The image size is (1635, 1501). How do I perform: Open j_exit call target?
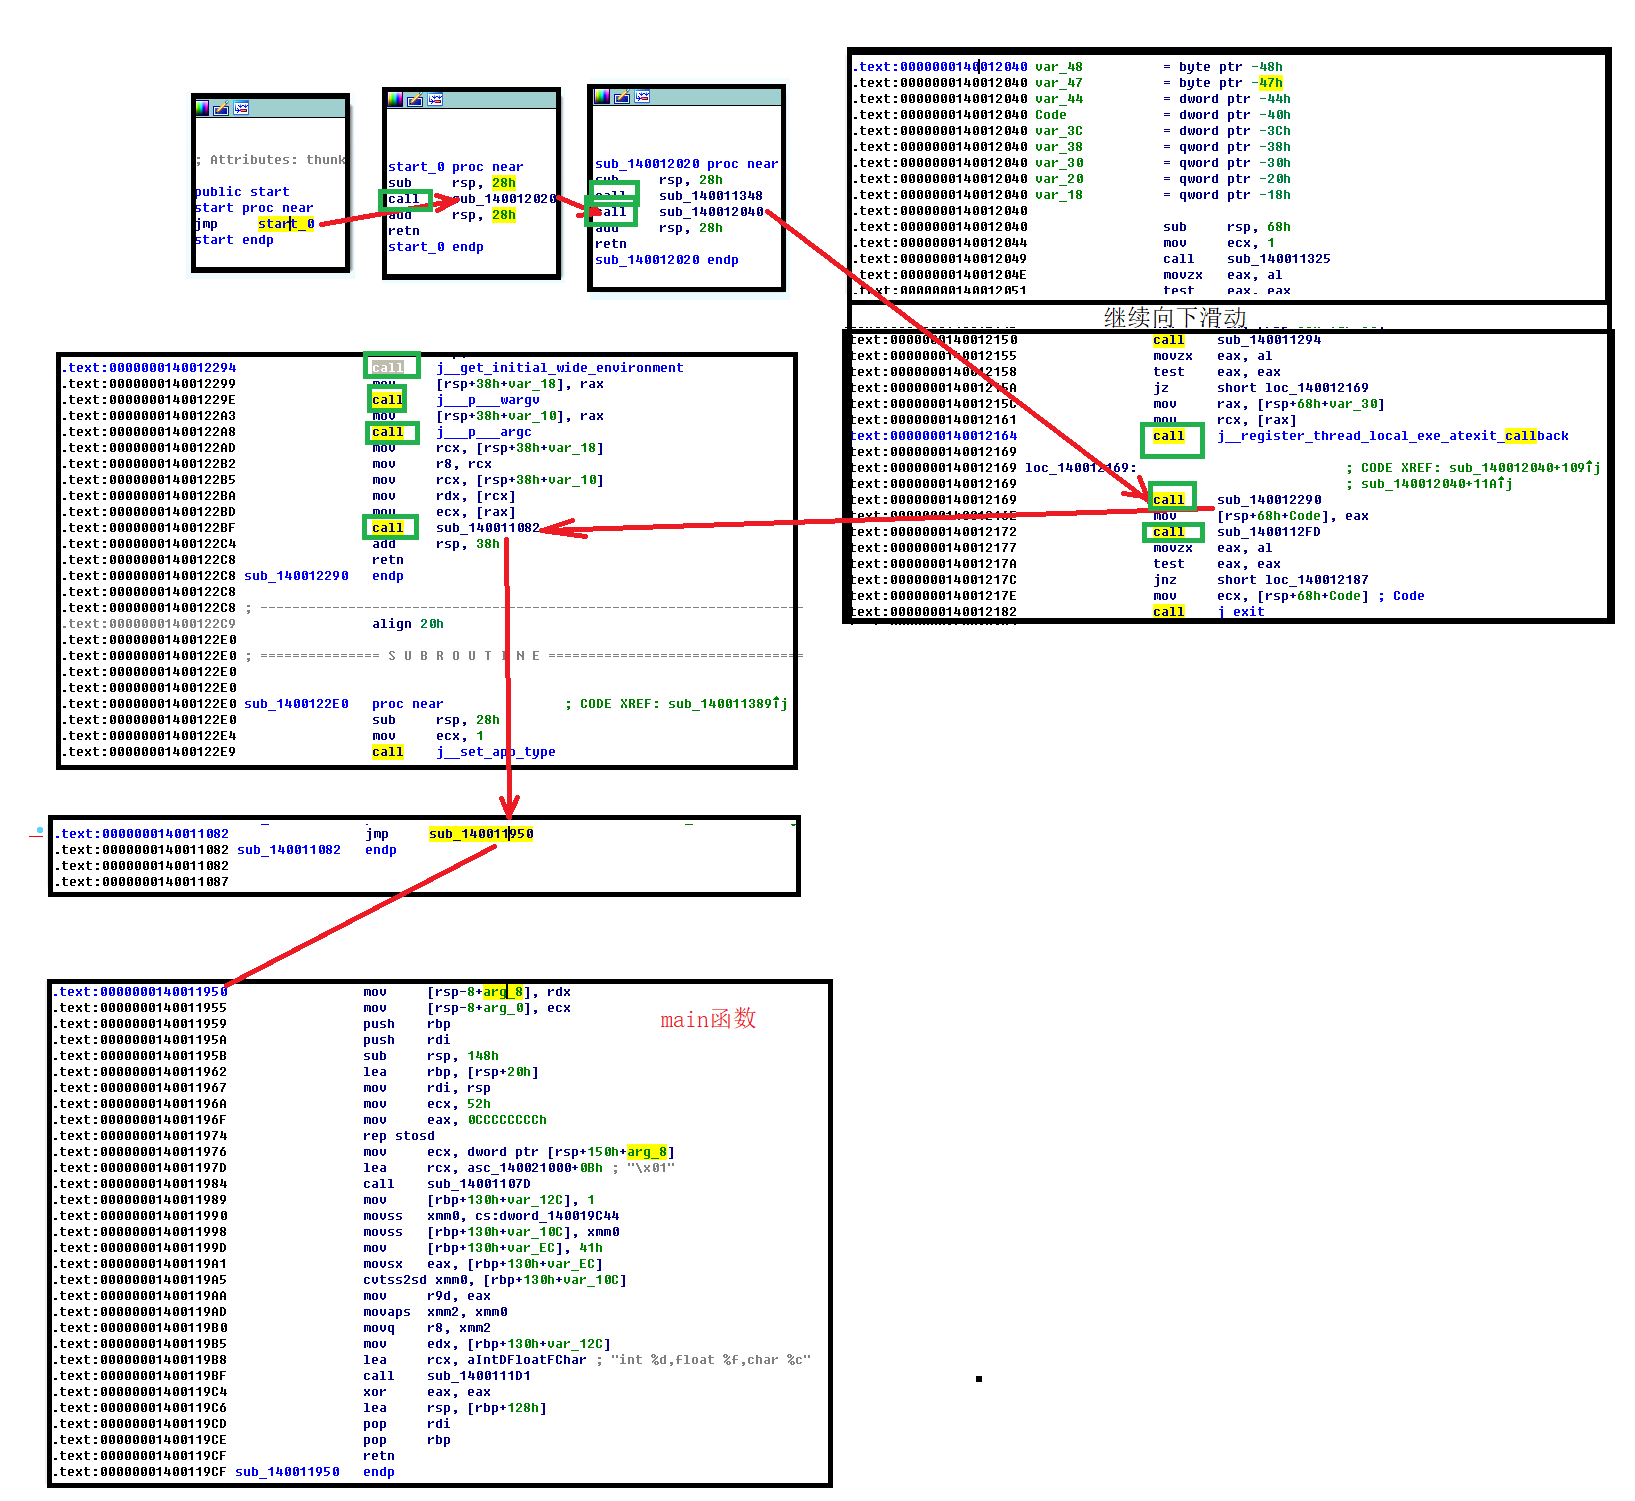(1240, 612)
